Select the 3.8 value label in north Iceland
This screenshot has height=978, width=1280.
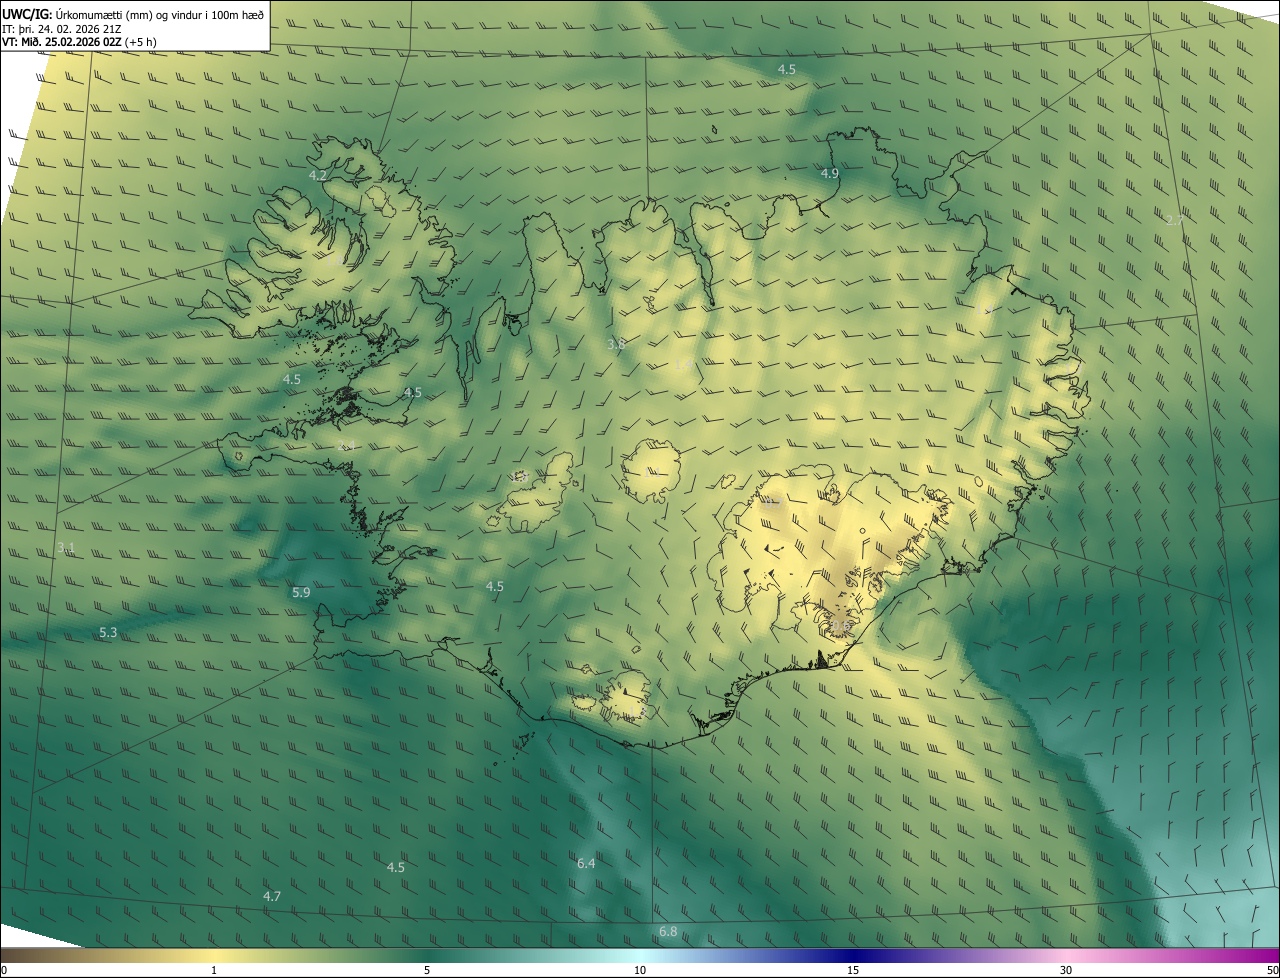[616, 344]
